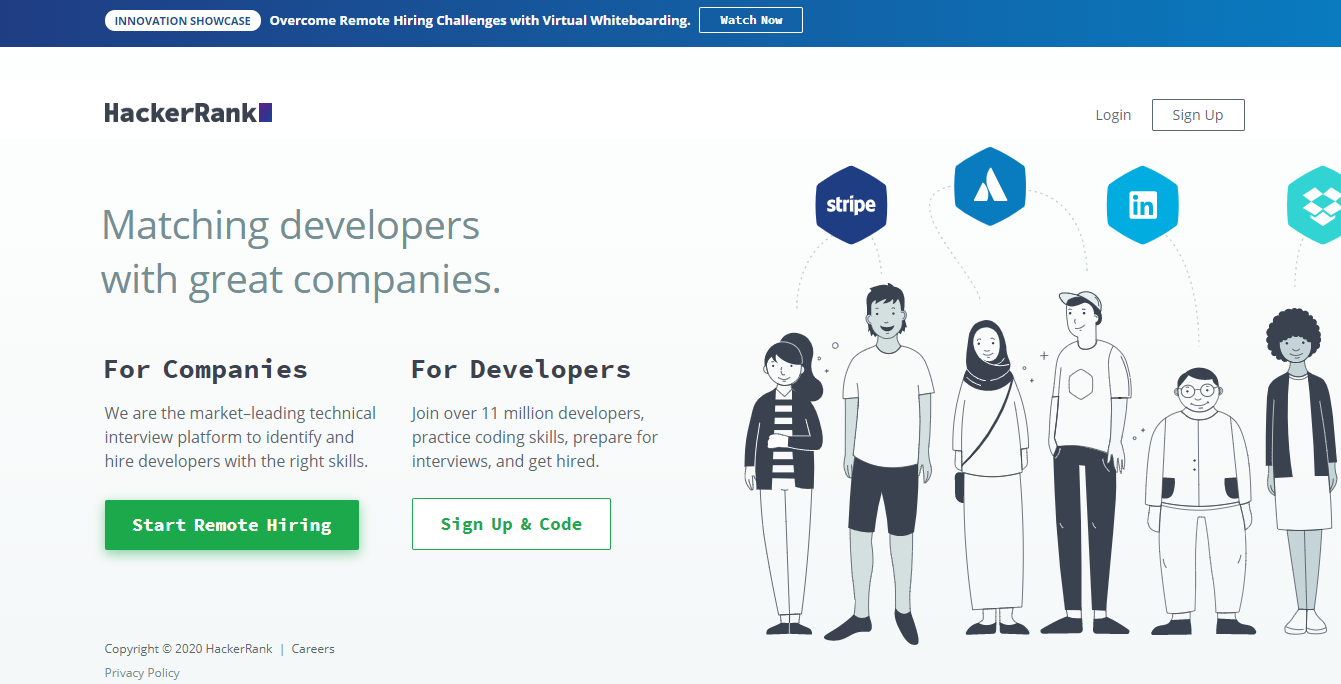Click the Atlassian hexagon logo
The width and height of the screenshot is (1341, 684).
(990, 186)
